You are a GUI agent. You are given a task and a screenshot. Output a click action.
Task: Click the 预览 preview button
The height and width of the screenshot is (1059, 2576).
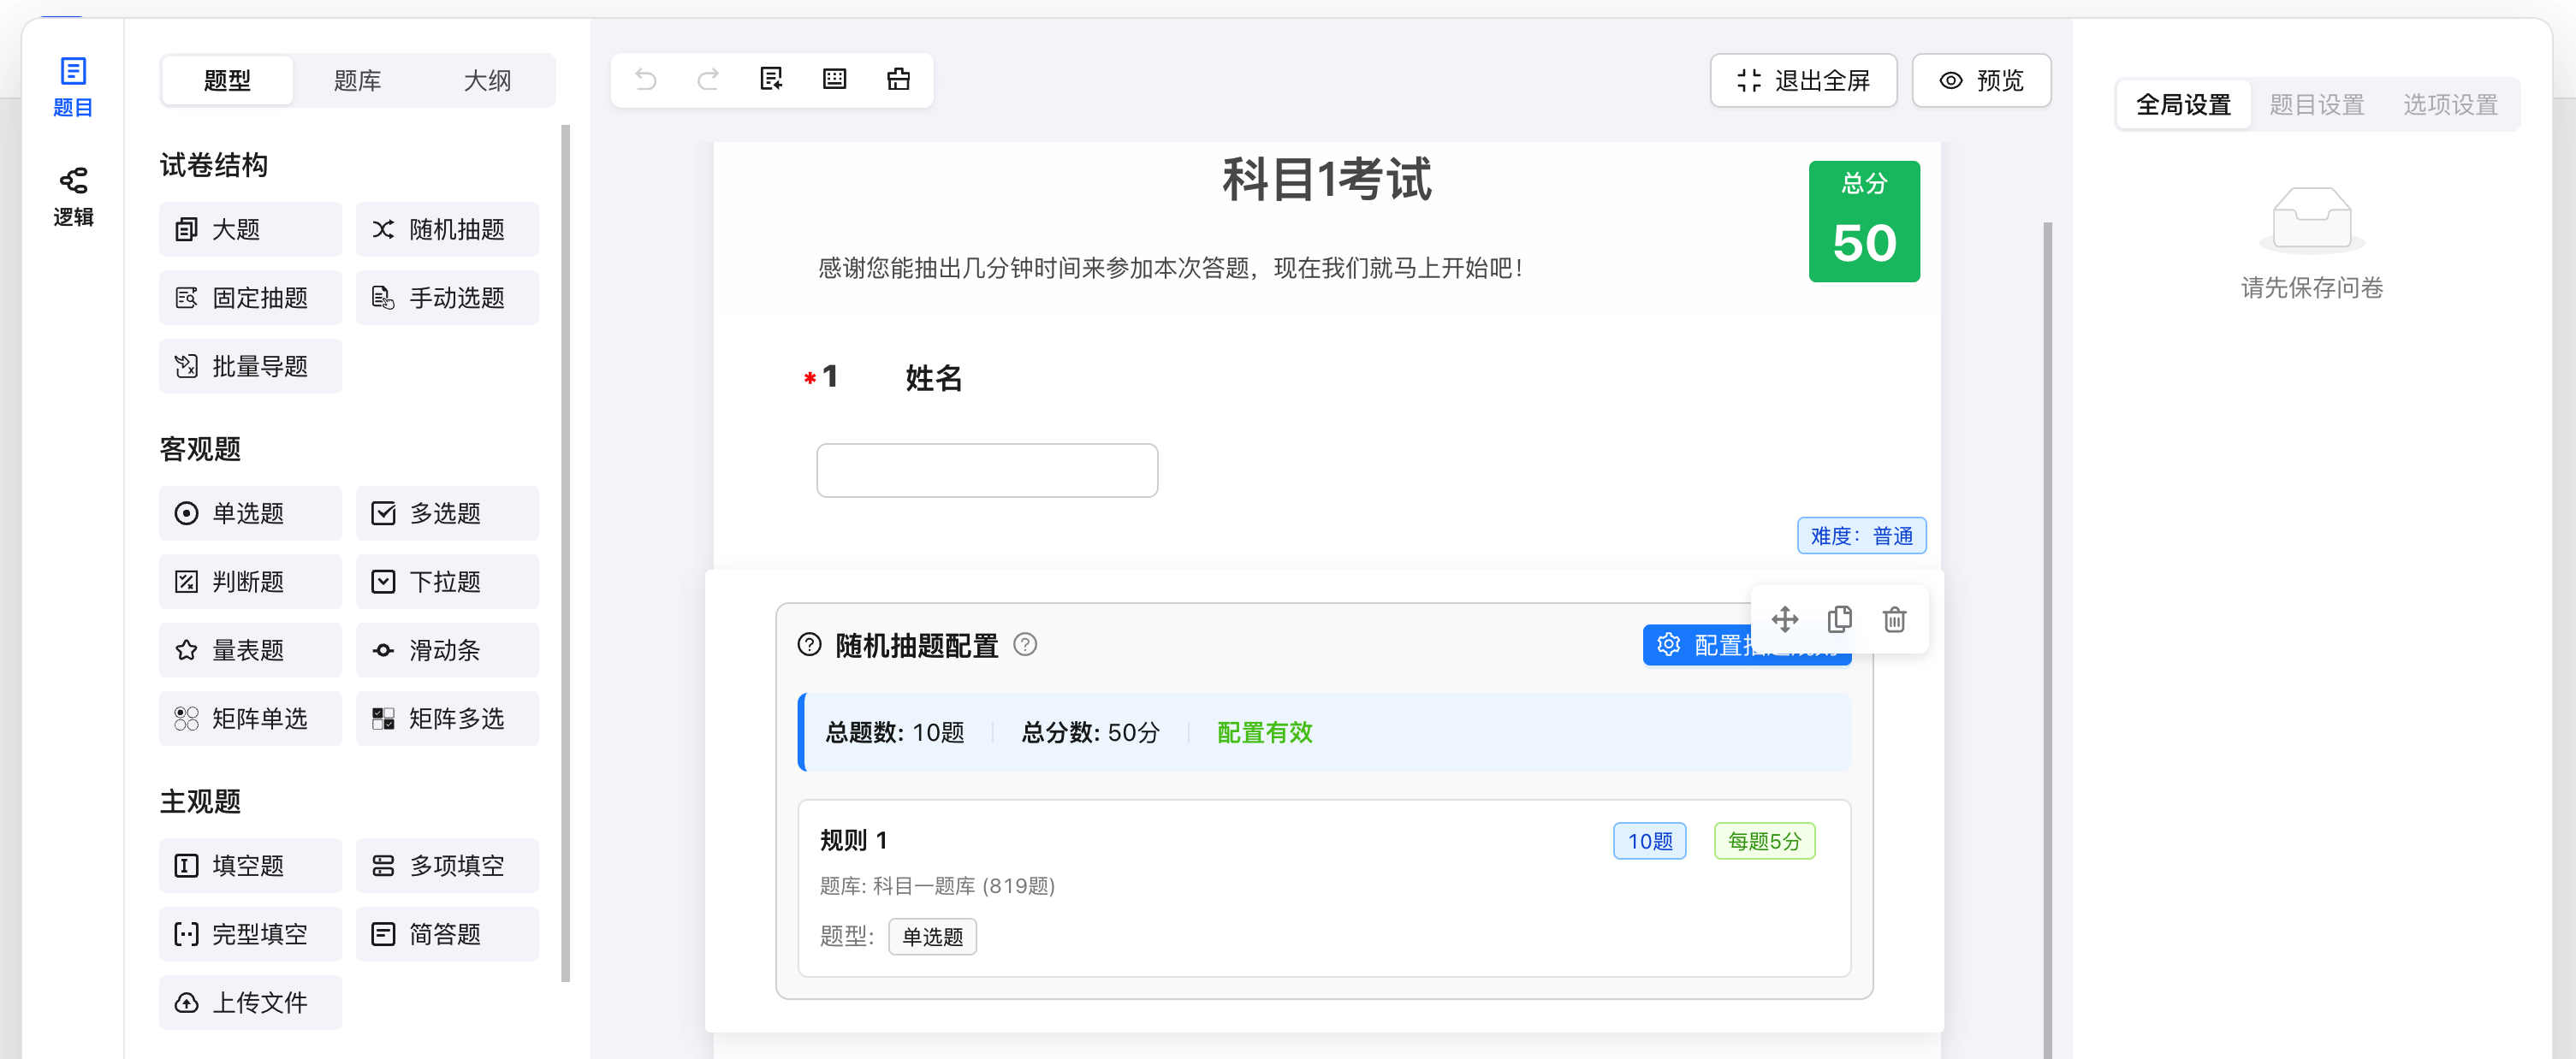1981,80
